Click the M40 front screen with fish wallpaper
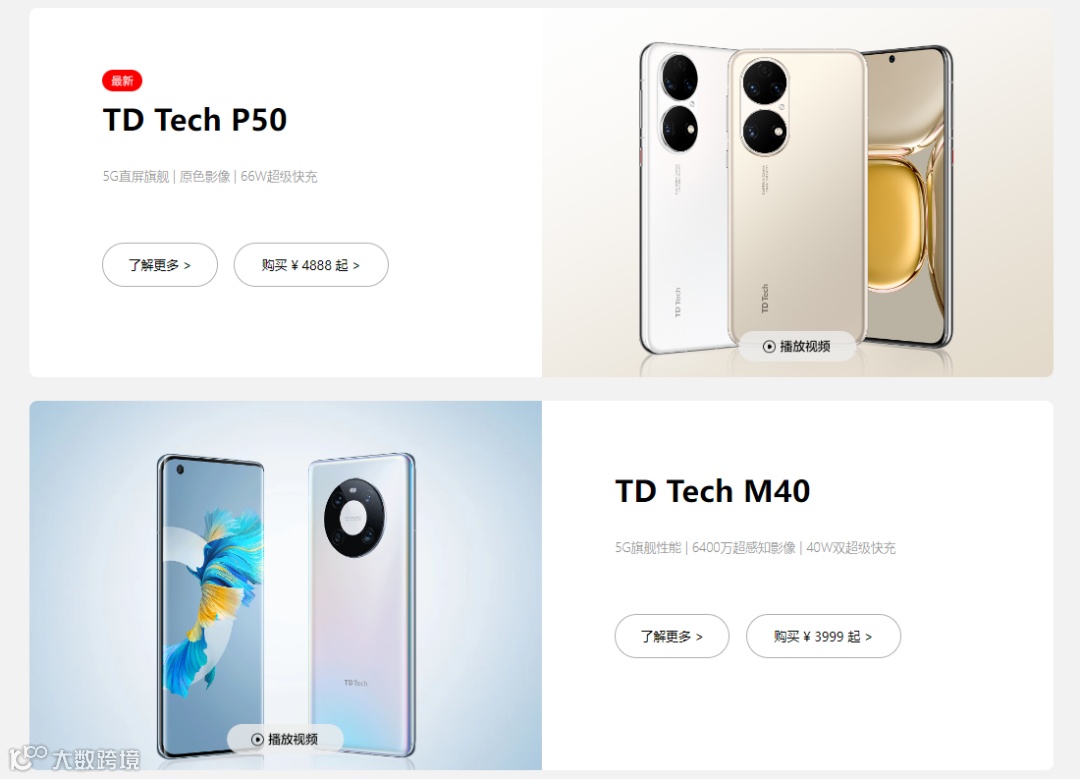 pyautogui.click(x=211, y=606)
